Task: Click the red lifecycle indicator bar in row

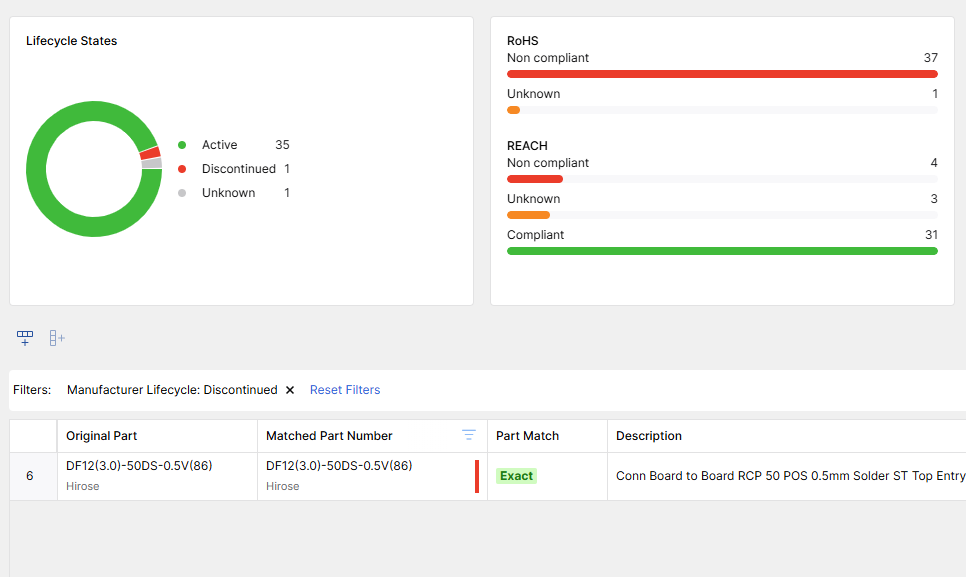Action: click(477, 476)
